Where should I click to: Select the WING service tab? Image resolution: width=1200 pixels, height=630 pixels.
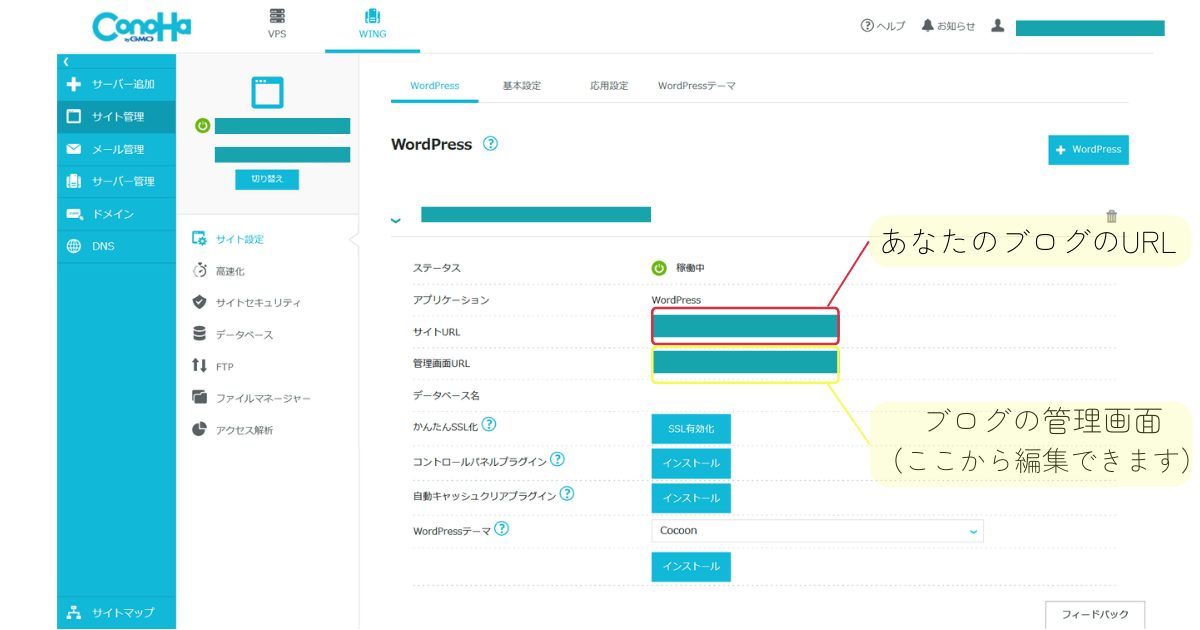pos(372,25)
